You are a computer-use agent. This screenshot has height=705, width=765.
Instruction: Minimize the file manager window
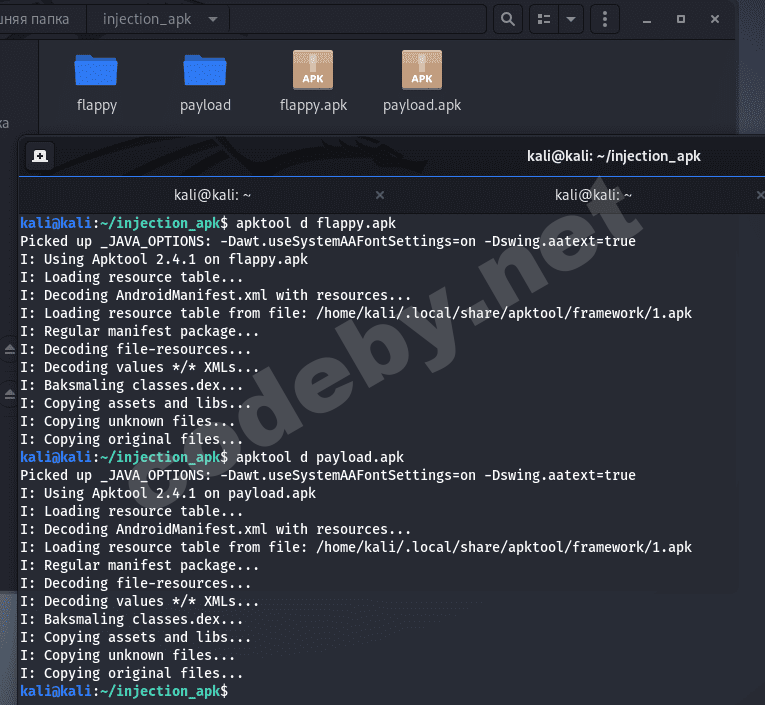tap(647, 20)
